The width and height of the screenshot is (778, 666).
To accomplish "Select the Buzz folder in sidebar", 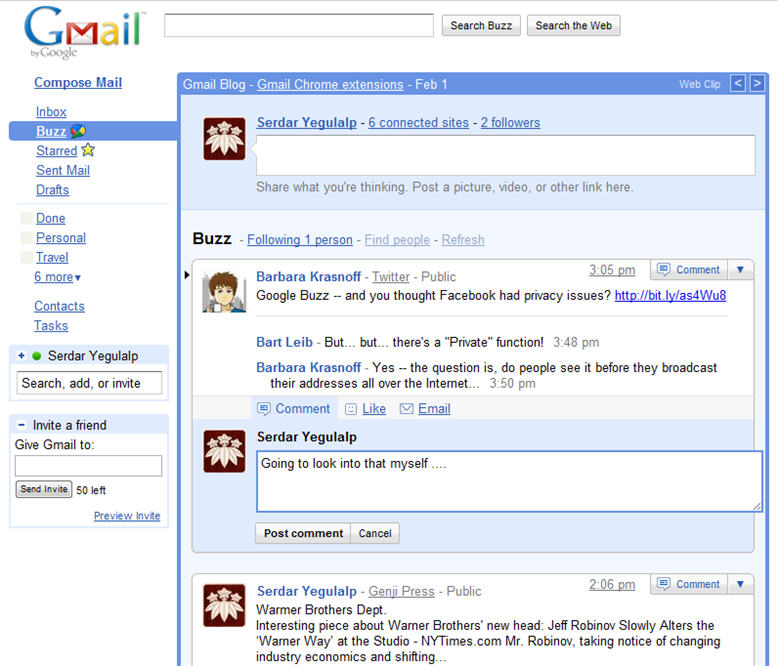I will (51, 131).
